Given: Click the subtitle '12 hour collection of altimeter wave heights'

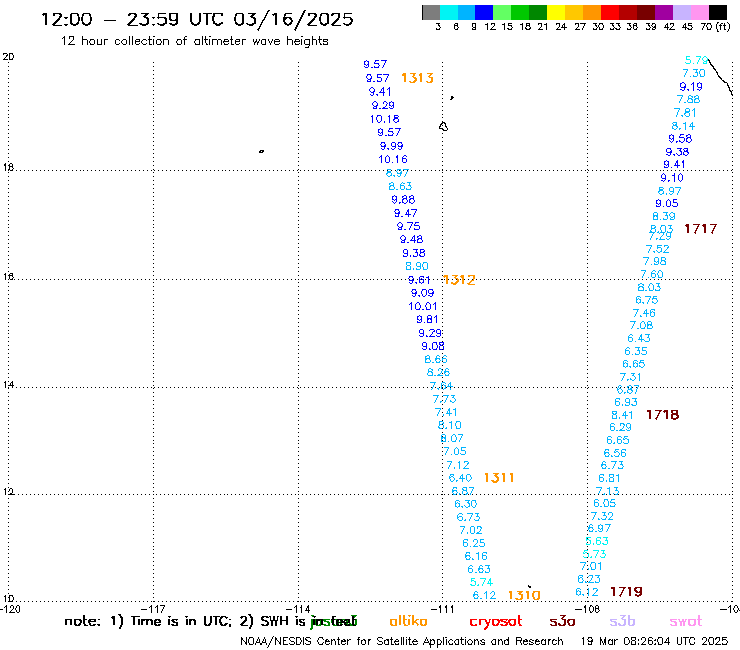Looking at the screenshot, I should pyautogui.click(x=194, y=41).
